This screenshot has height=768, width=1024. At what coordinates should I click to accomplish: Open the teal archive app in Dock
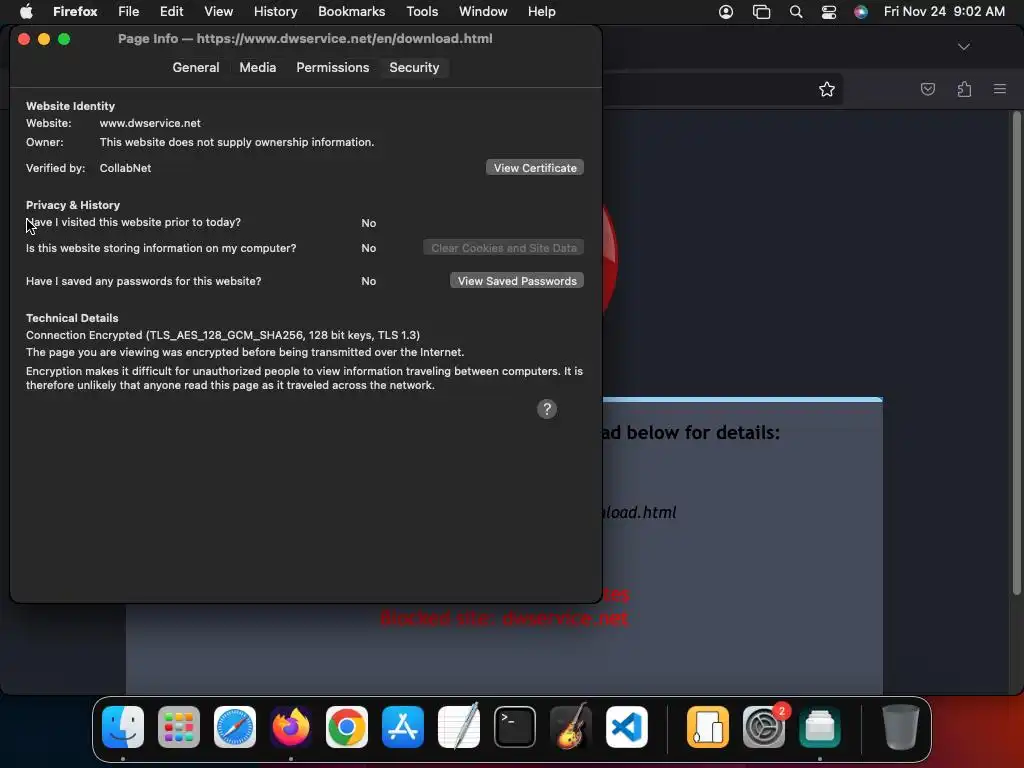[x=820, y=727]
